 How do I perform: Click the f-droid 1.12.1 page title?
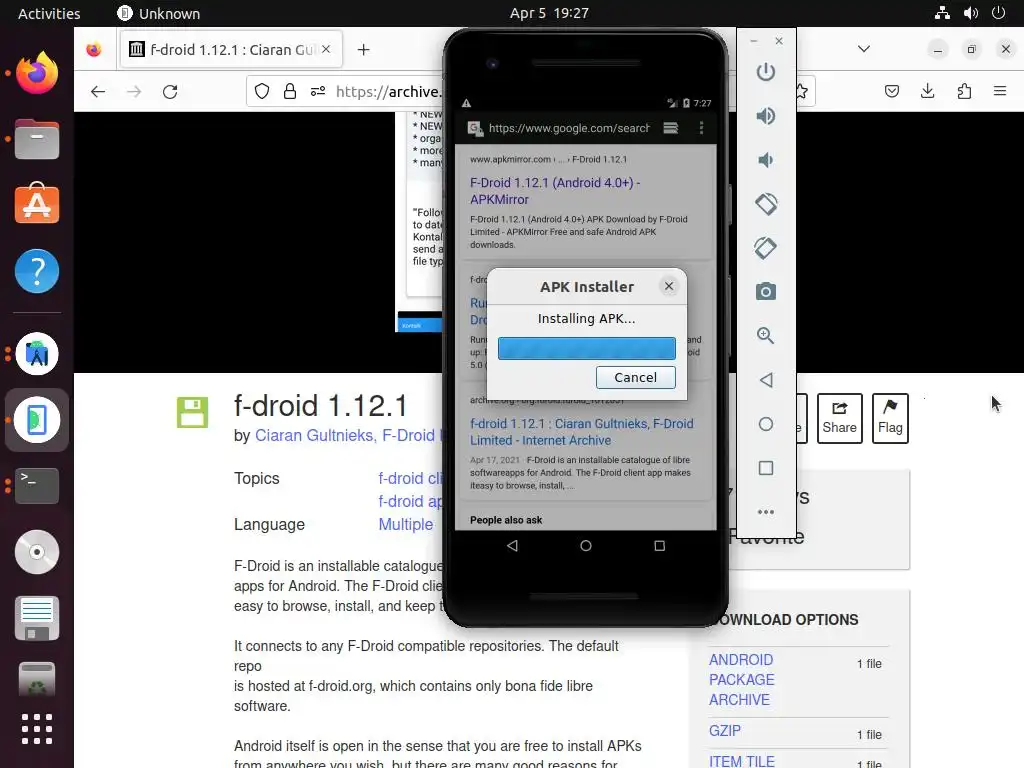(x=321, y=406)
